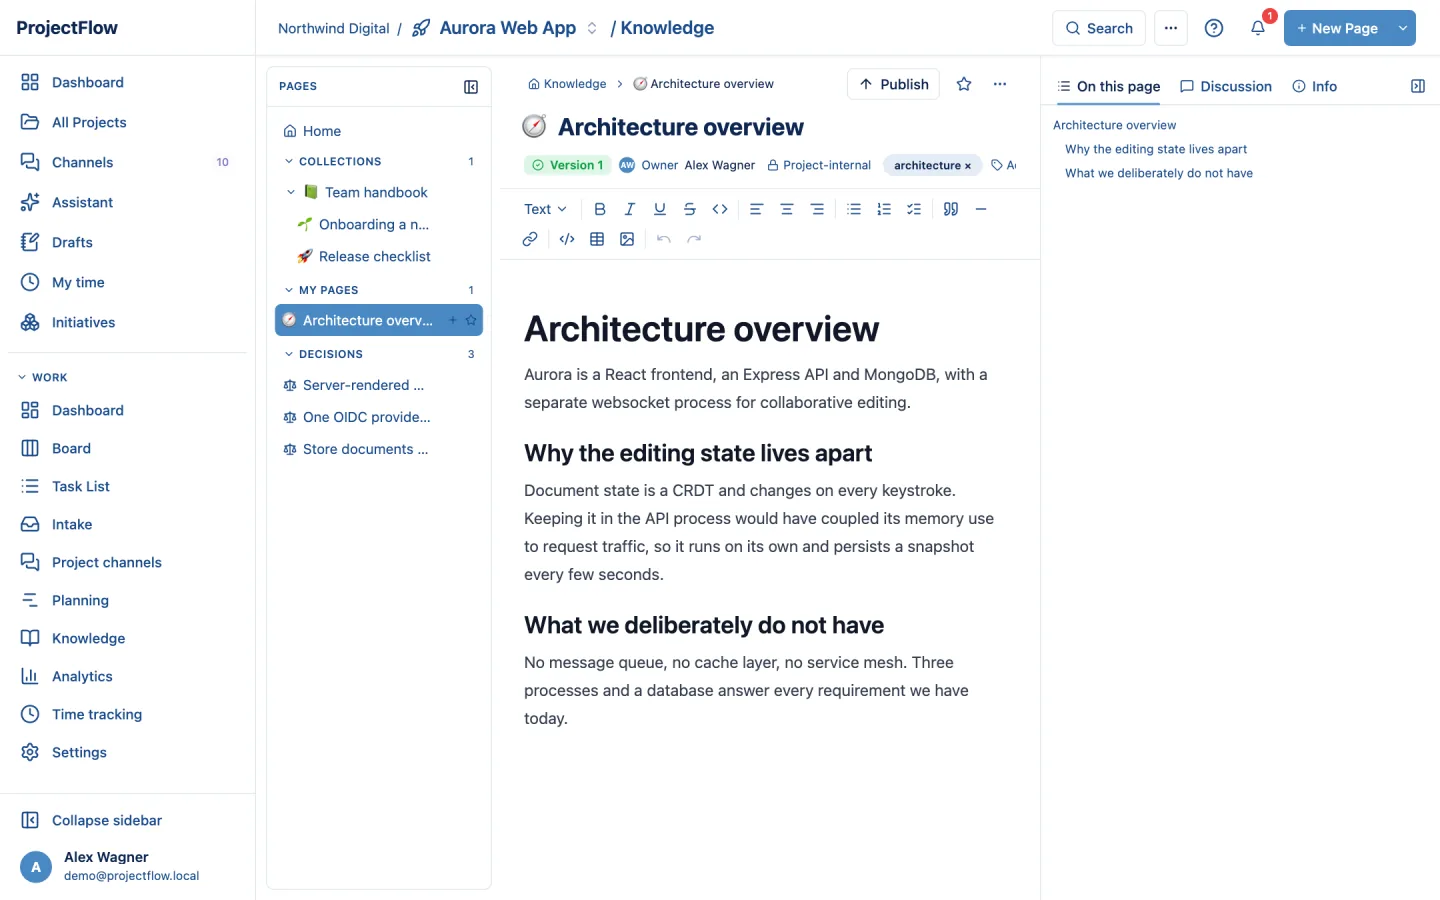Insert horizontal divider line

(981, 209)
